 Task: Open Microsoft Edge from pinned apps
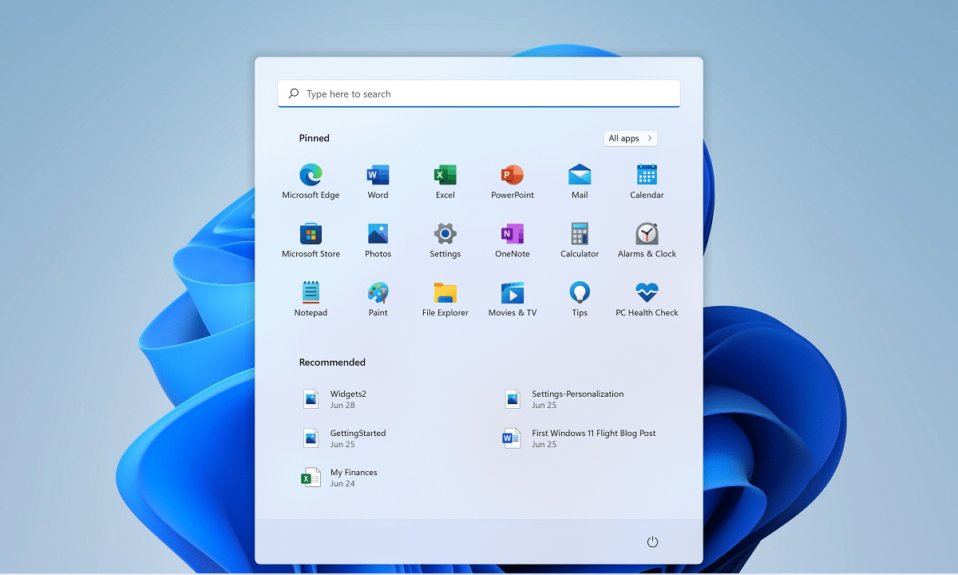point(310,181)
